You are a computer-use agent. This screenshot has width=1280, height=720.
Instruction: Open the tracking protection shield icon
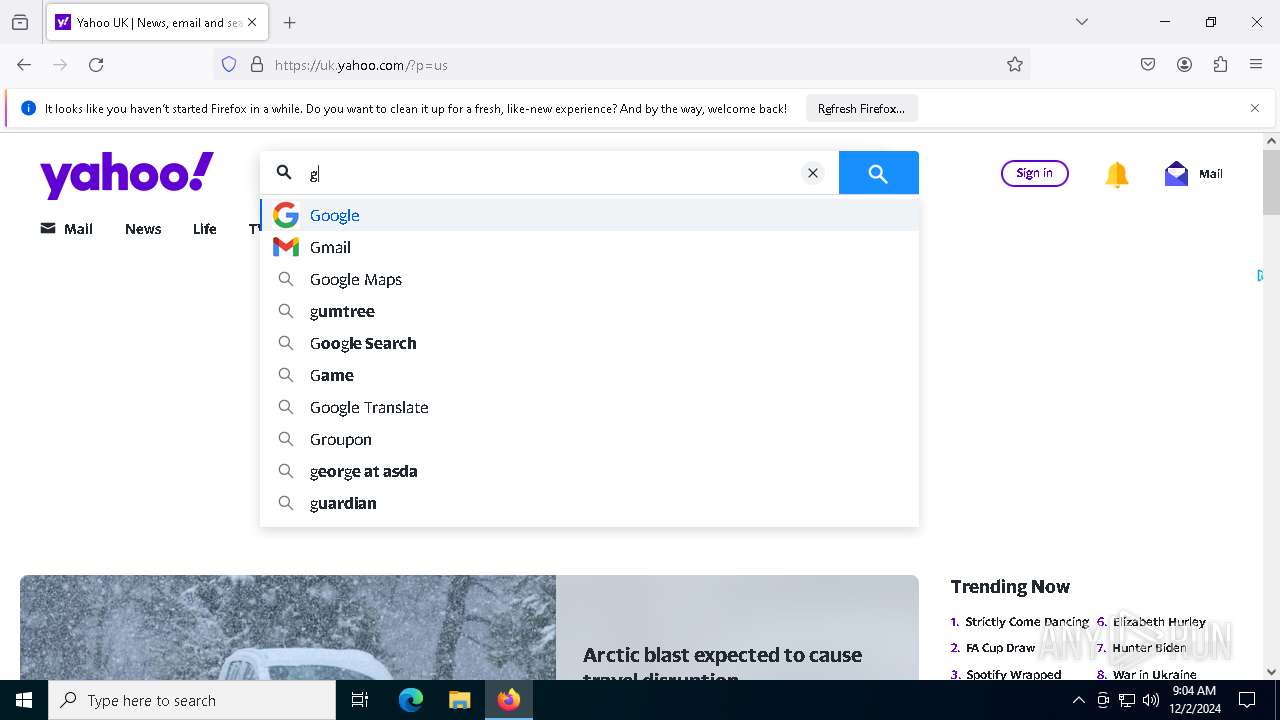click(x=229, y=65)
